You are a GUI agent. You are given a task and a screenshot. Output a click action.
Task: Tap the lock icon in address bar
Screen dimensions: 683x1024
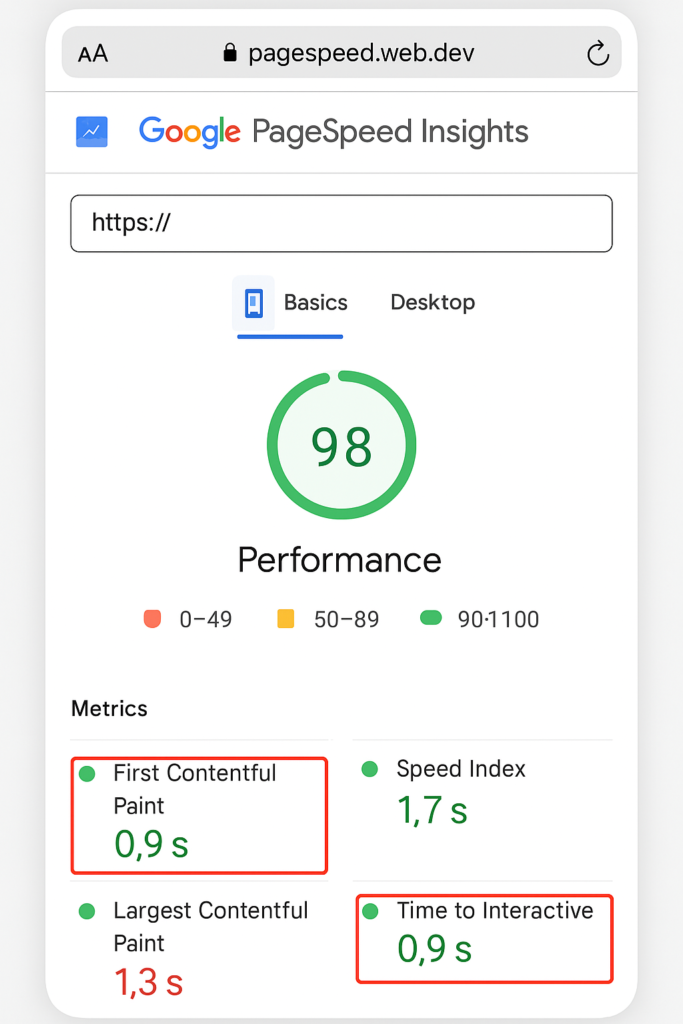pos(230,52)
